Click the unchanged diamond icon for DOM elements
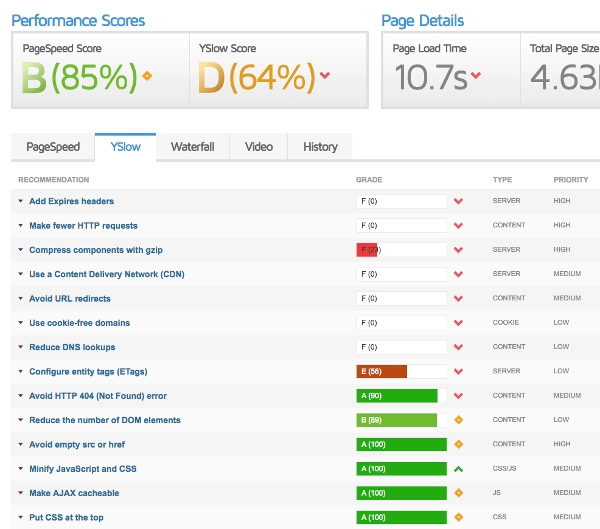 (458, 420)
